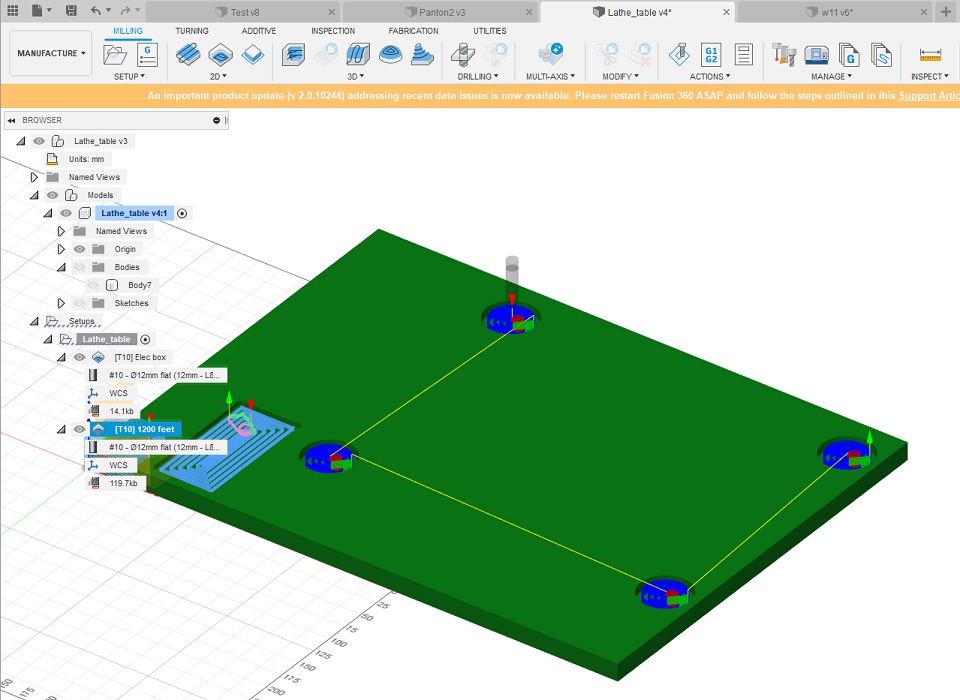Toggle visibility of Origin folder
This screenshot has width=960, height=700.
[80, 249]
